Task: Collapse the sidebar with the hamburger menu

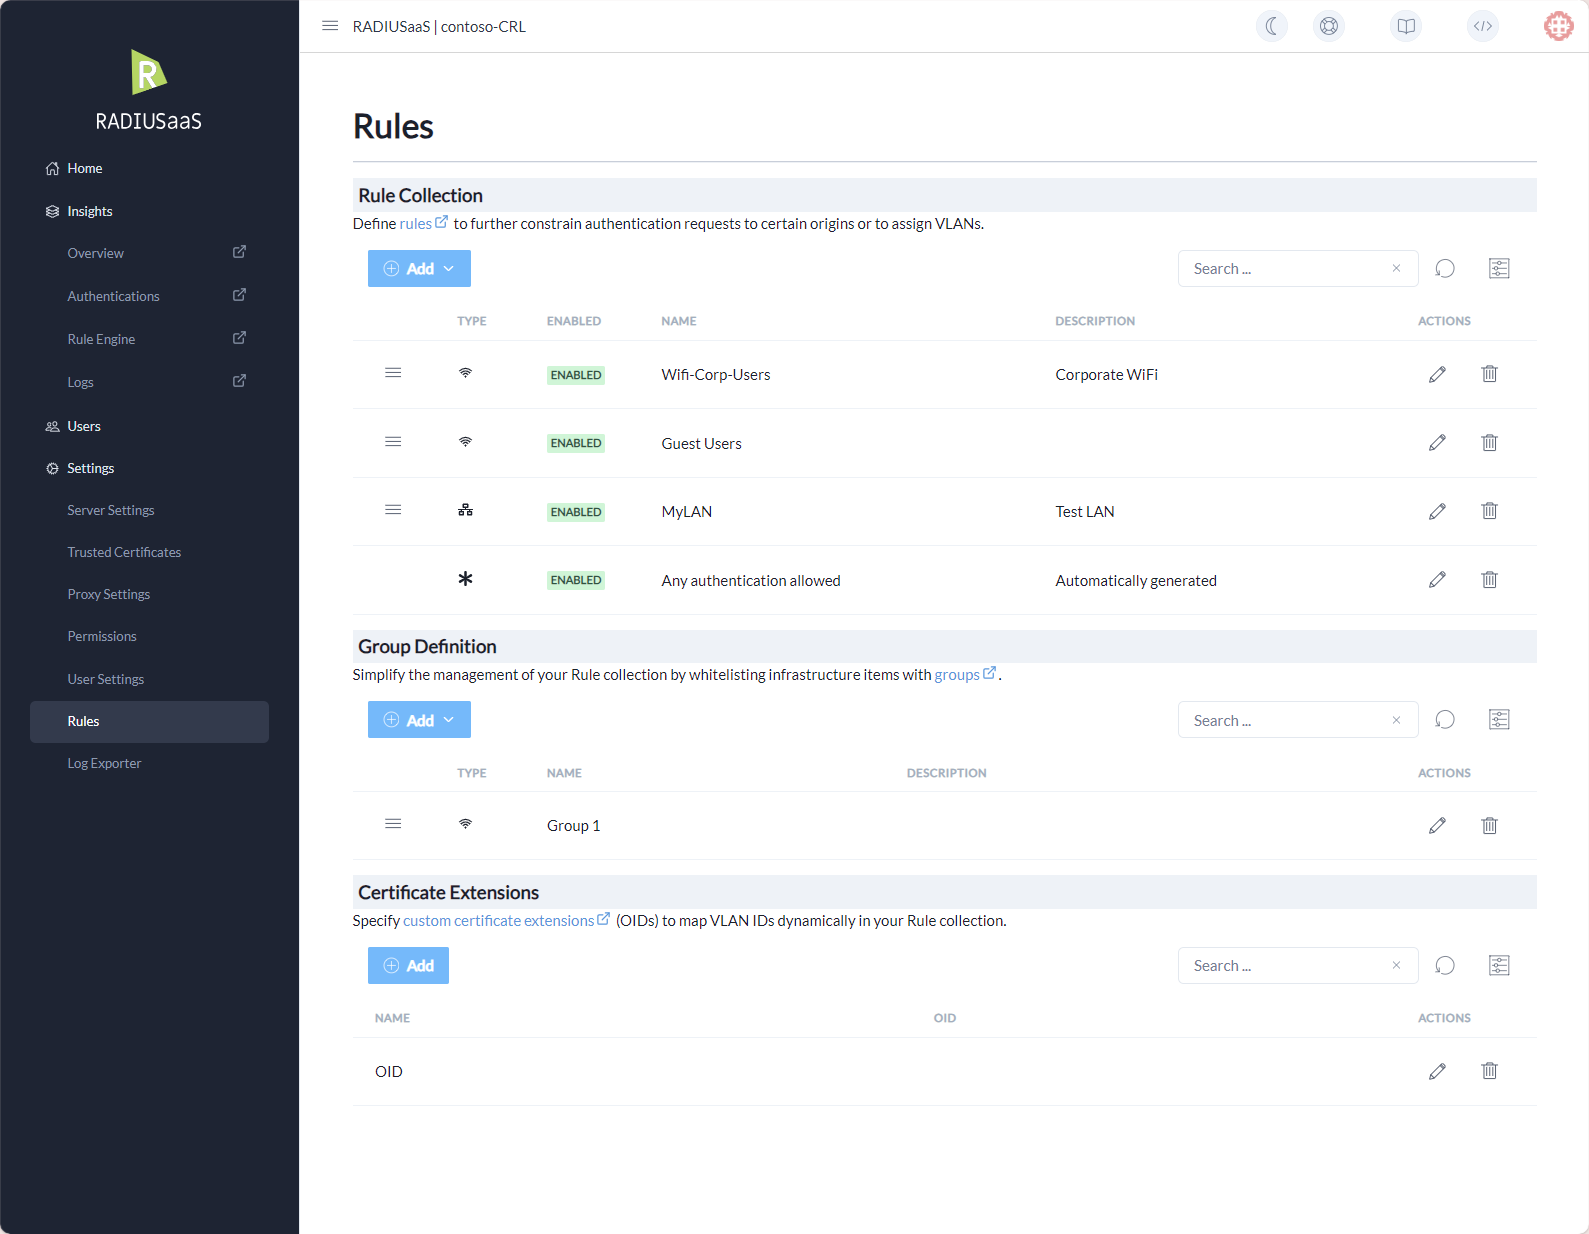Action: (330, 26)
